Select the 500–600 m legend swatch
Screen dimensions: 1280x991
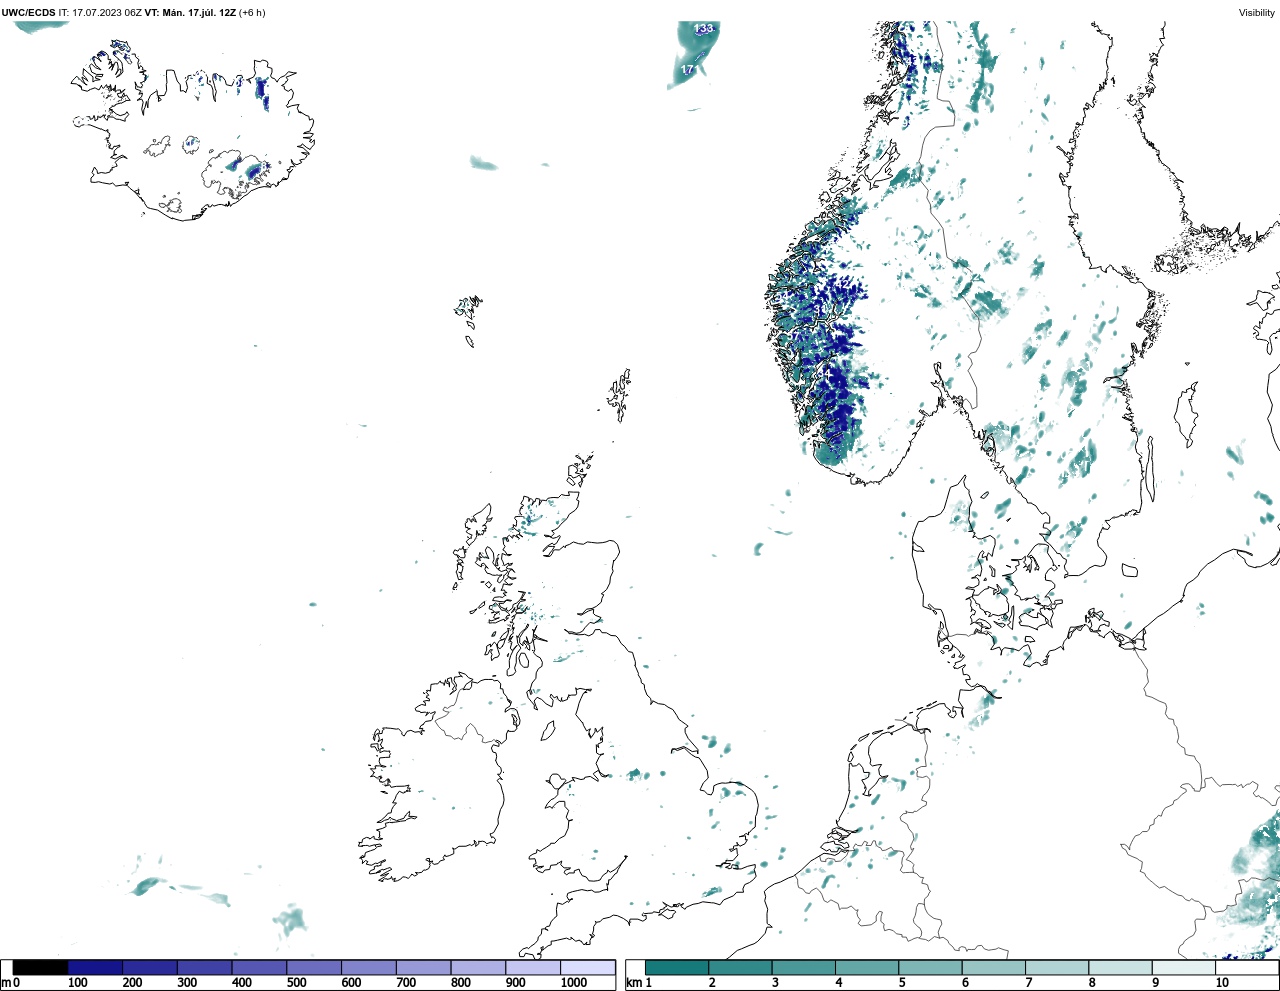[314, 968]
